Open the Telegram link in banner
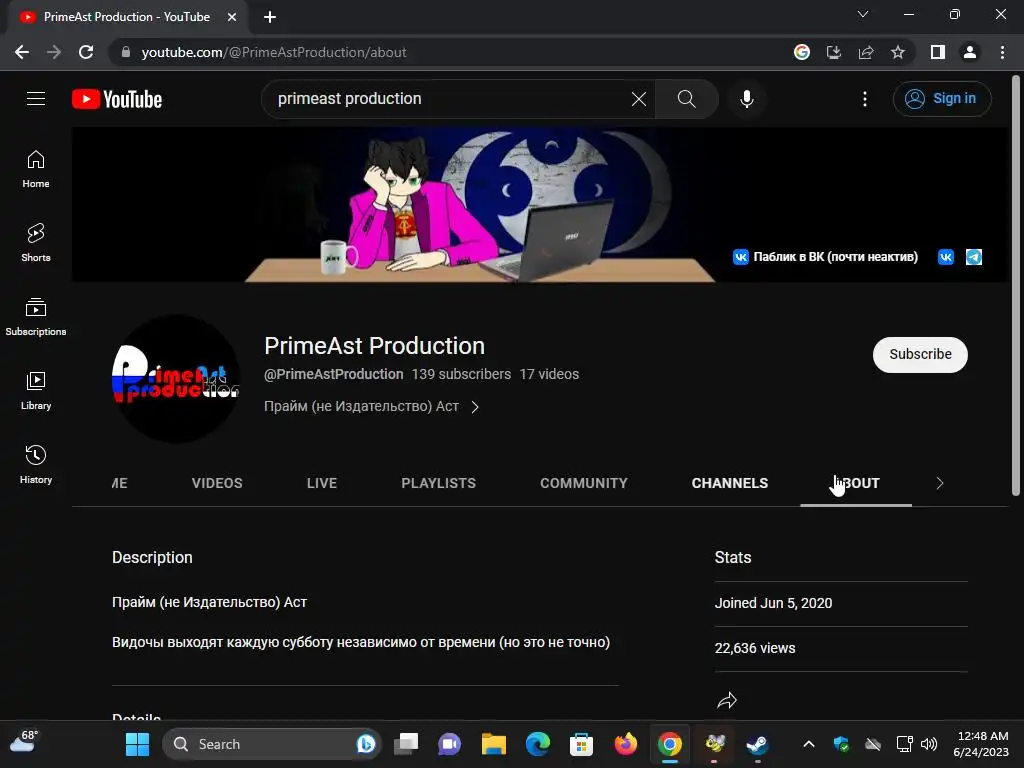1024x768 pixels. coord(974,257)
